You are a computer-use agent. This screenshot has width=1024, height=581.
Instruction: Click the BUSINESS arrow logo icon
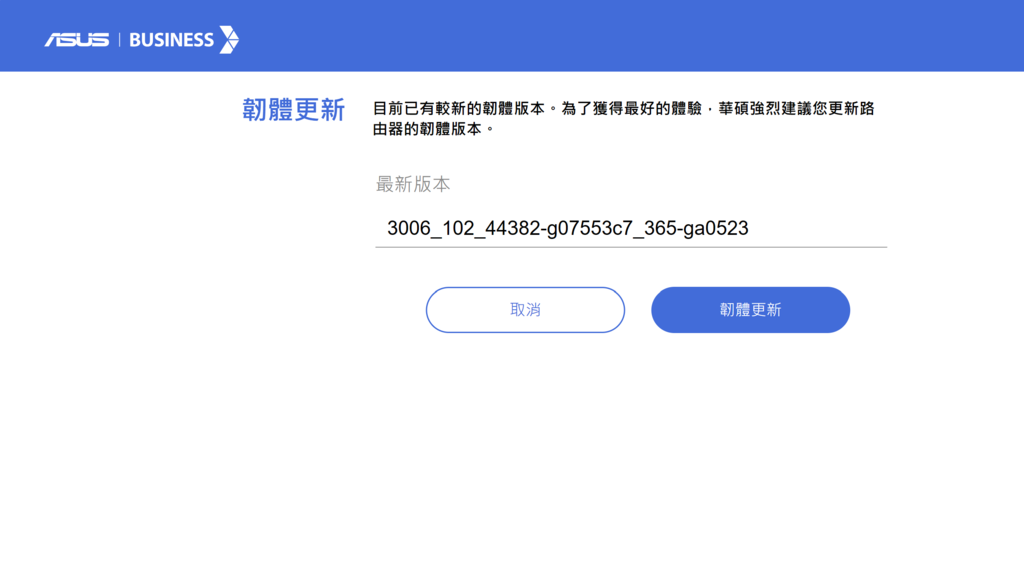click(x=229, y=40)
